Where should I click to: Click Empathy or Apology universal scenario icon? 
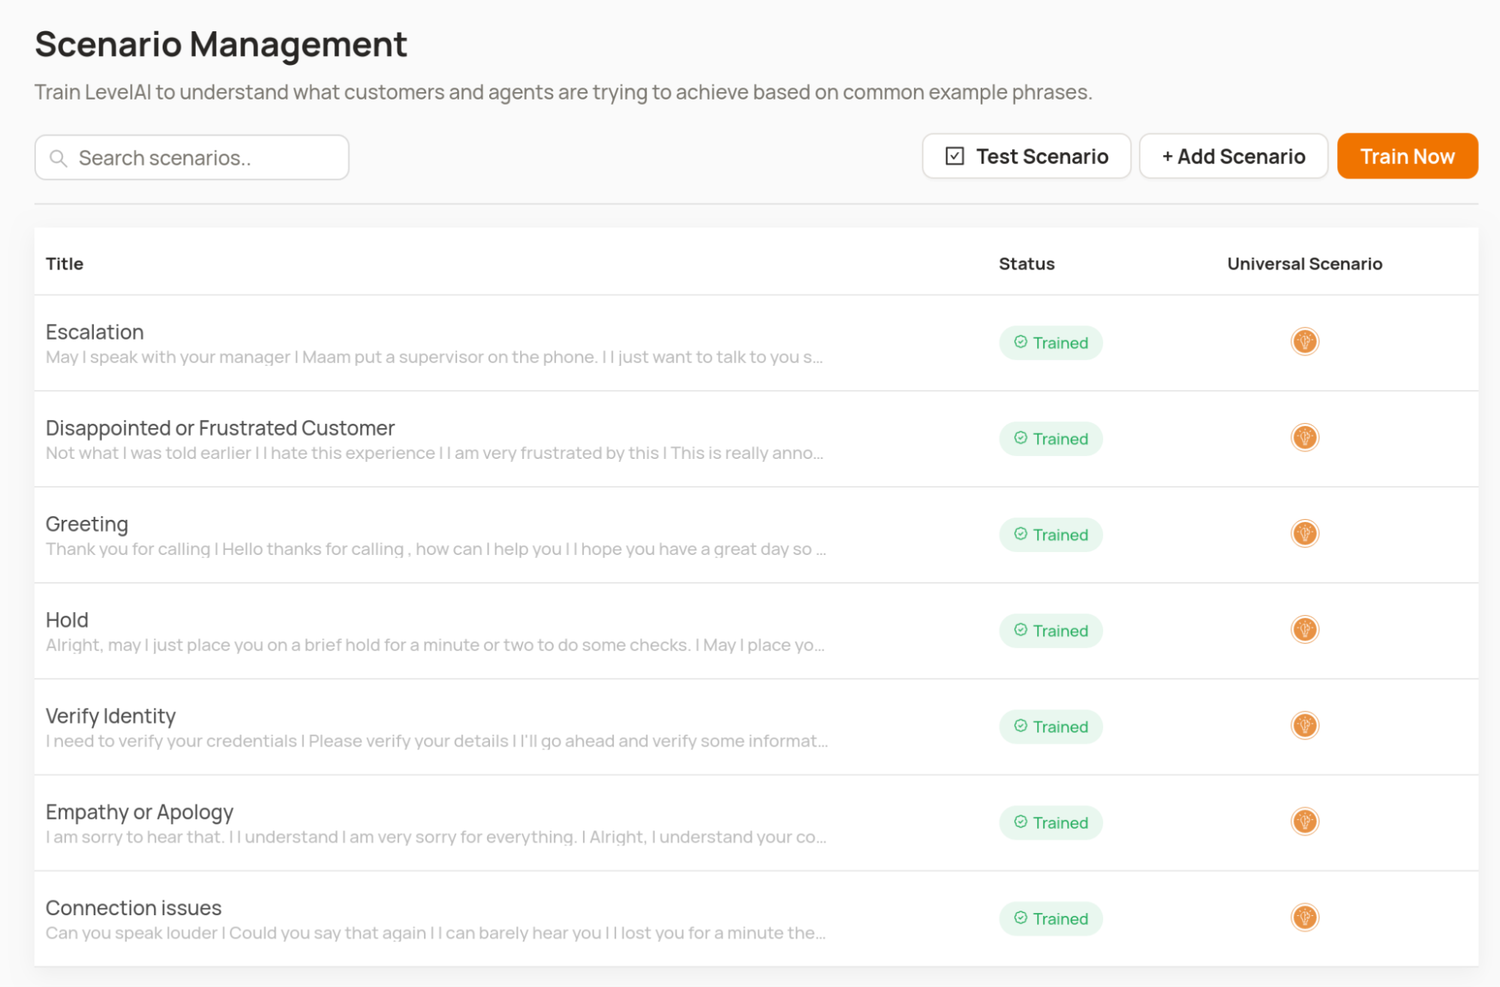click(1304, 822)
